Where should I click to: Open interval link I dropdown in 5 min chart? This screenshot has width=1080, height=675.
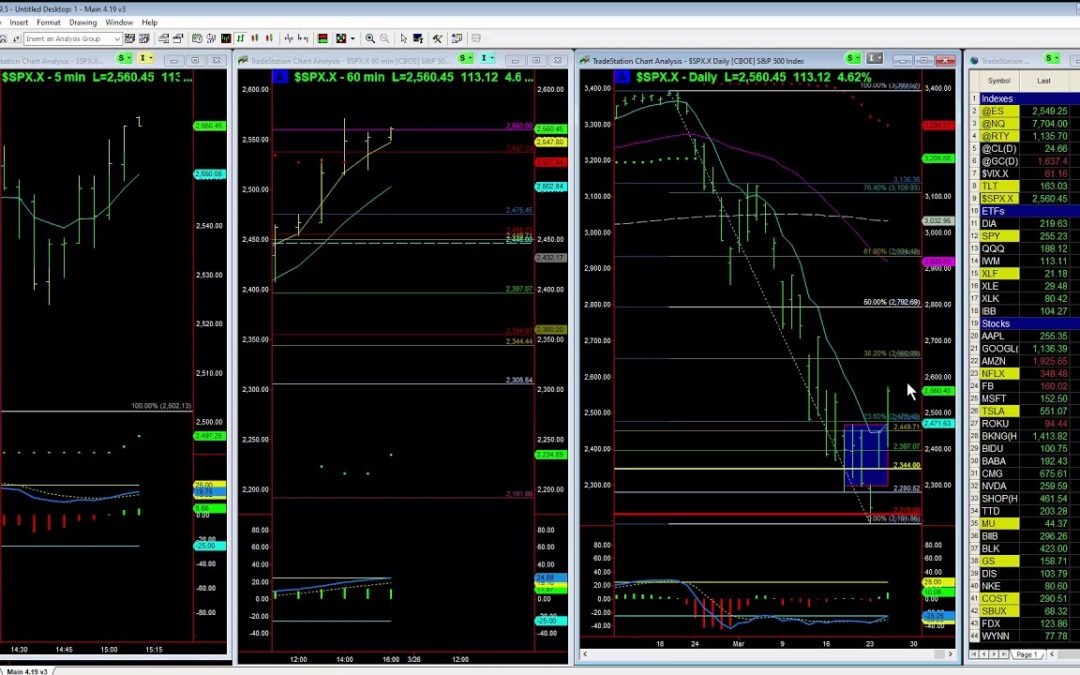coord(146,58)
